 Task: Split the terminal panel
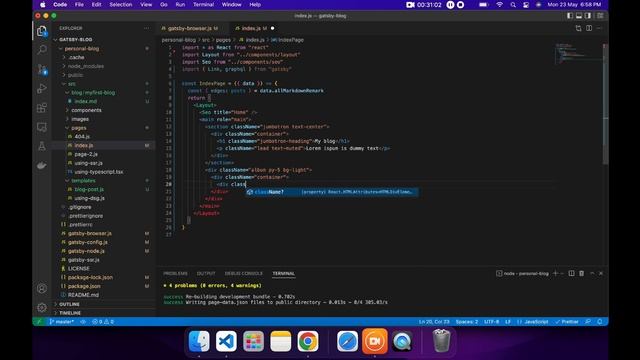coord(571,273)
